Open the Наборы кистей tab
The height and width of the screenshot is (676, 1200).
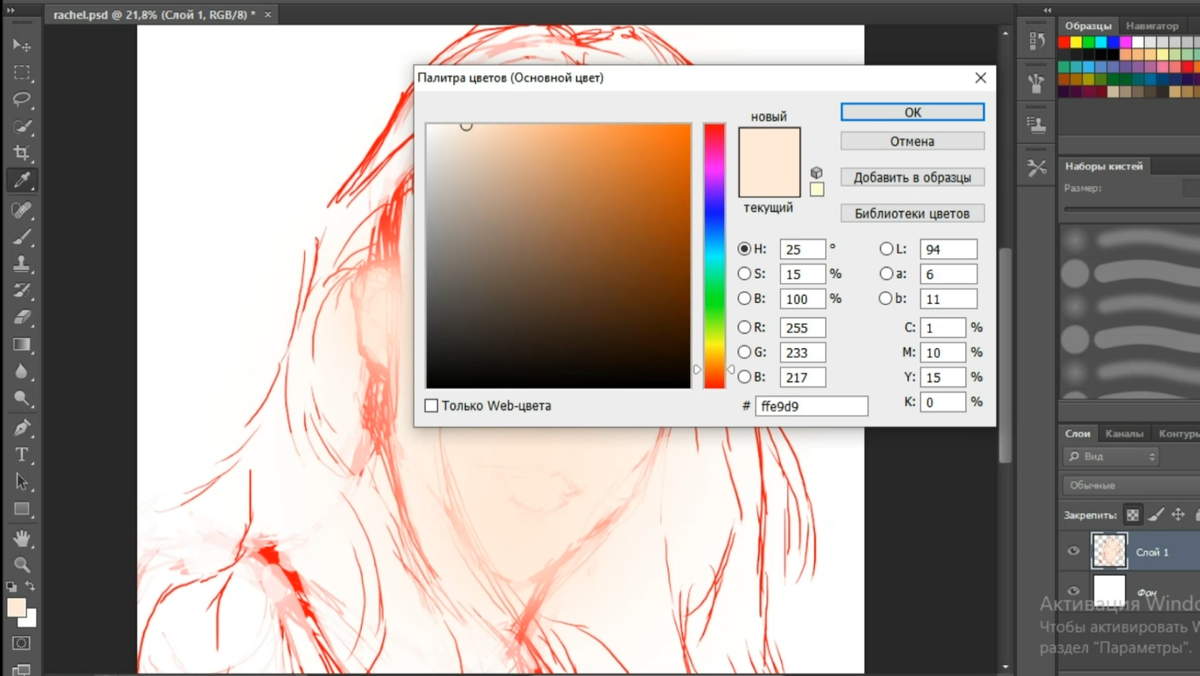pyautogui.click(x=1104, y=166)
